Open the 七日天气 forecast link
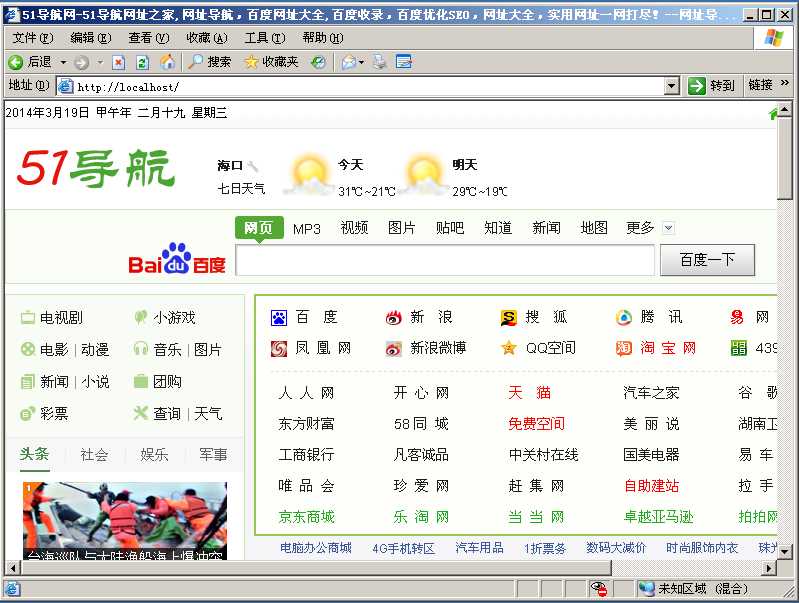Screen dimensions: 799x603 click(x=241, y=189)
